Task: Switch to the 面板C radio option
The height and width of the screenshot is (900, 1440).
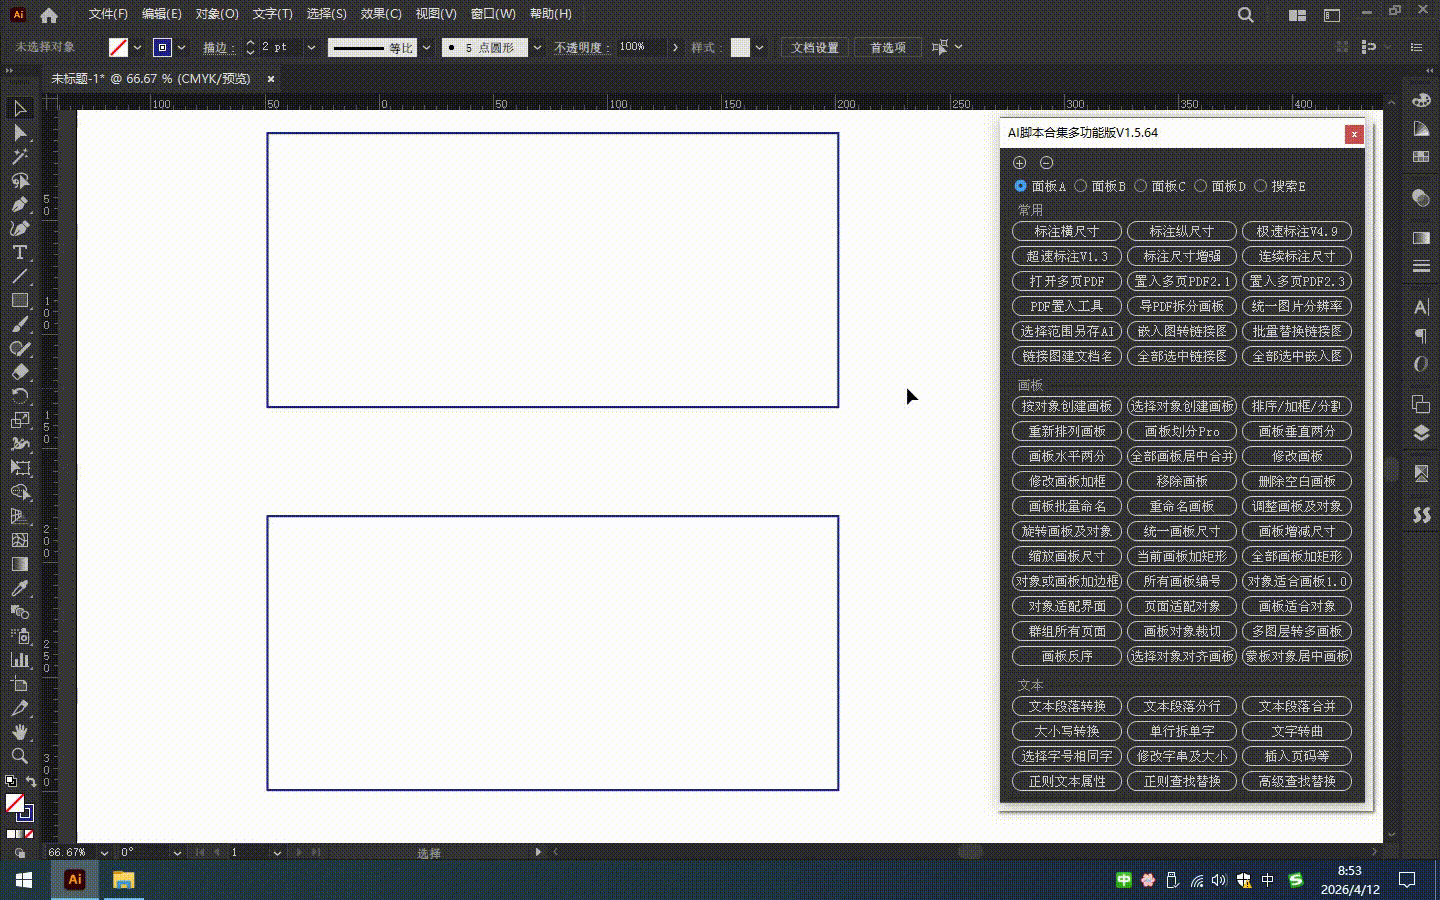Action: point(1141,186)
